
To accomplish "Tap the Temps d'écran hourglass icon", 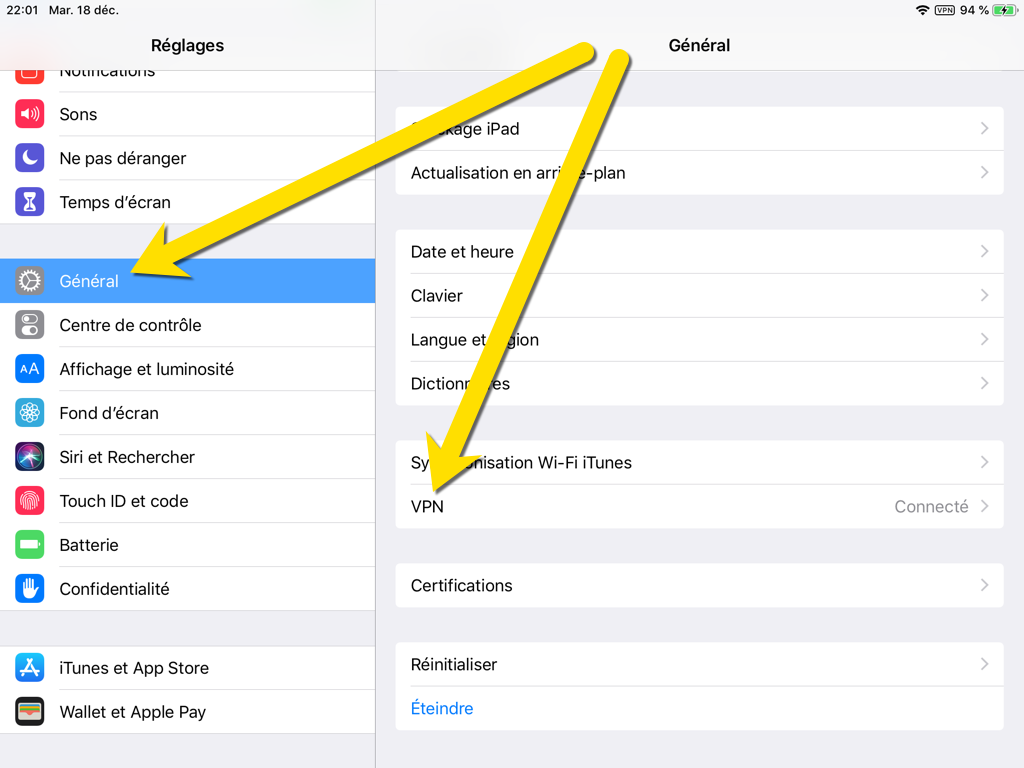I will (x=30, y=202).
